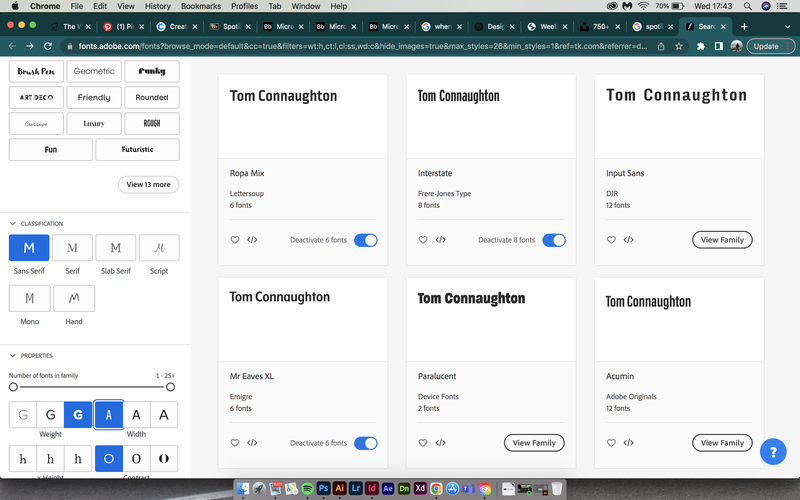Favorite Mr Eaves XL with the heart
The height and width of the screenshot is (500, 800).
coord(235,443)
